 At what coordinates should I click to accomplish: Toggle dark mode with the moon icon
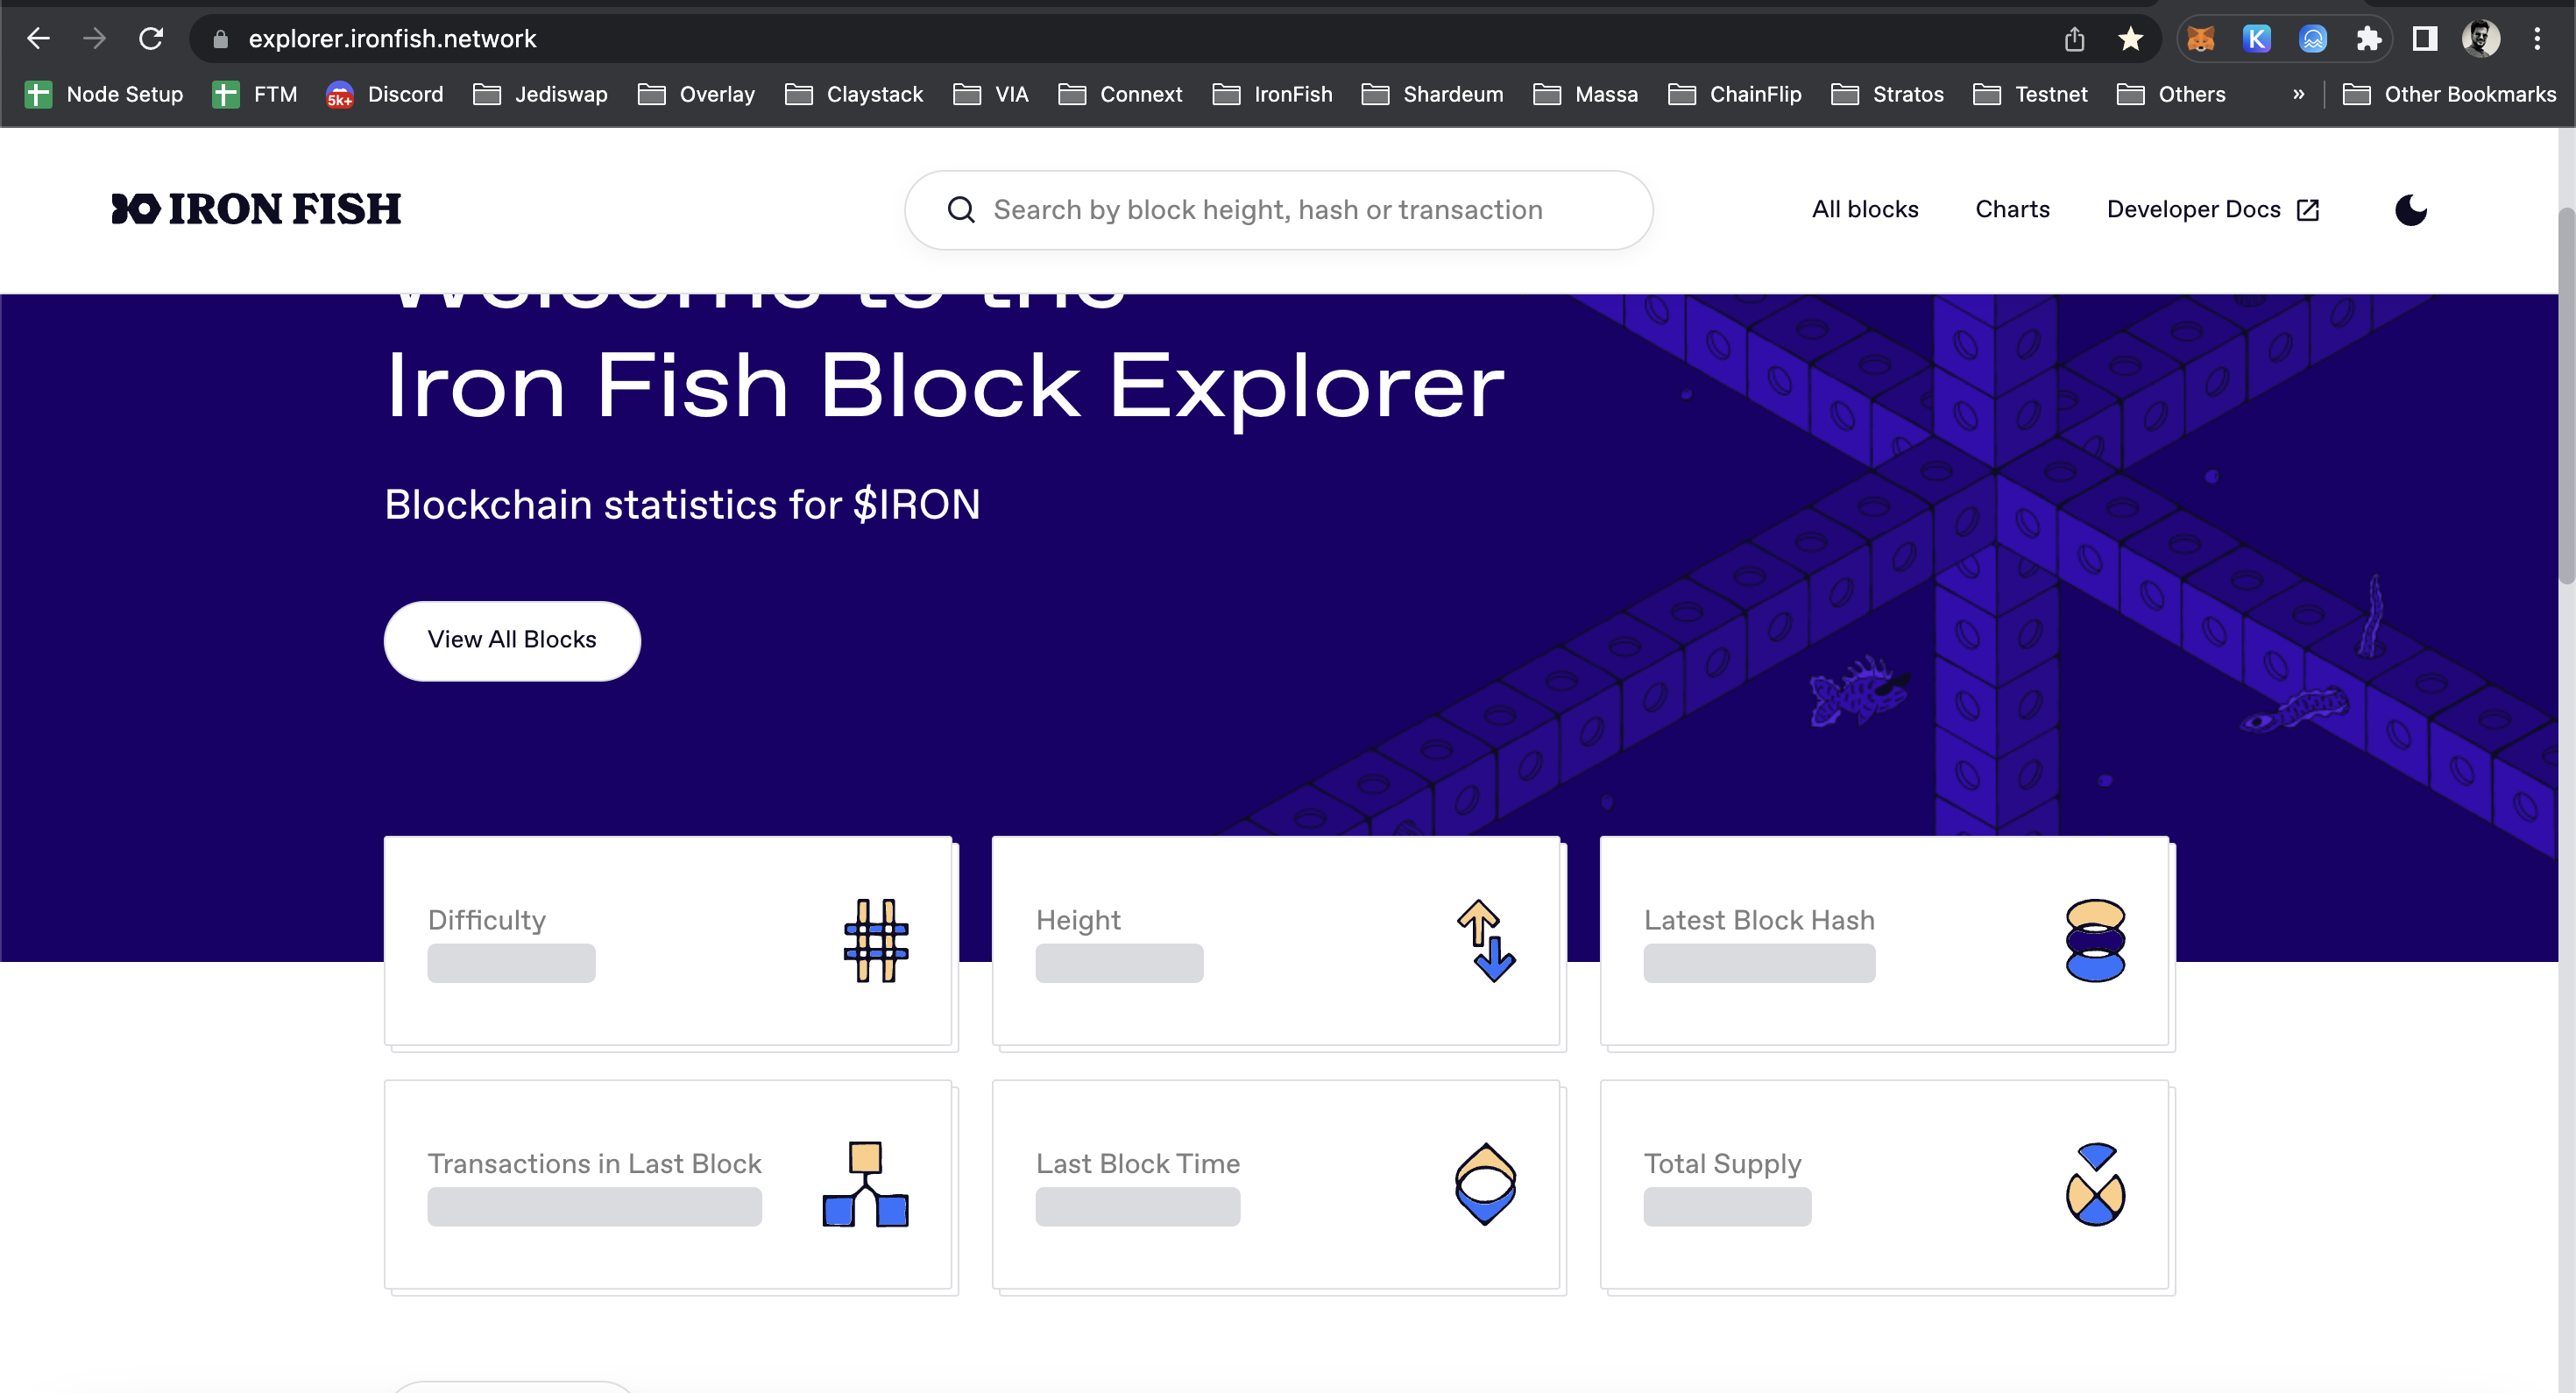[x=2410, y=209]
